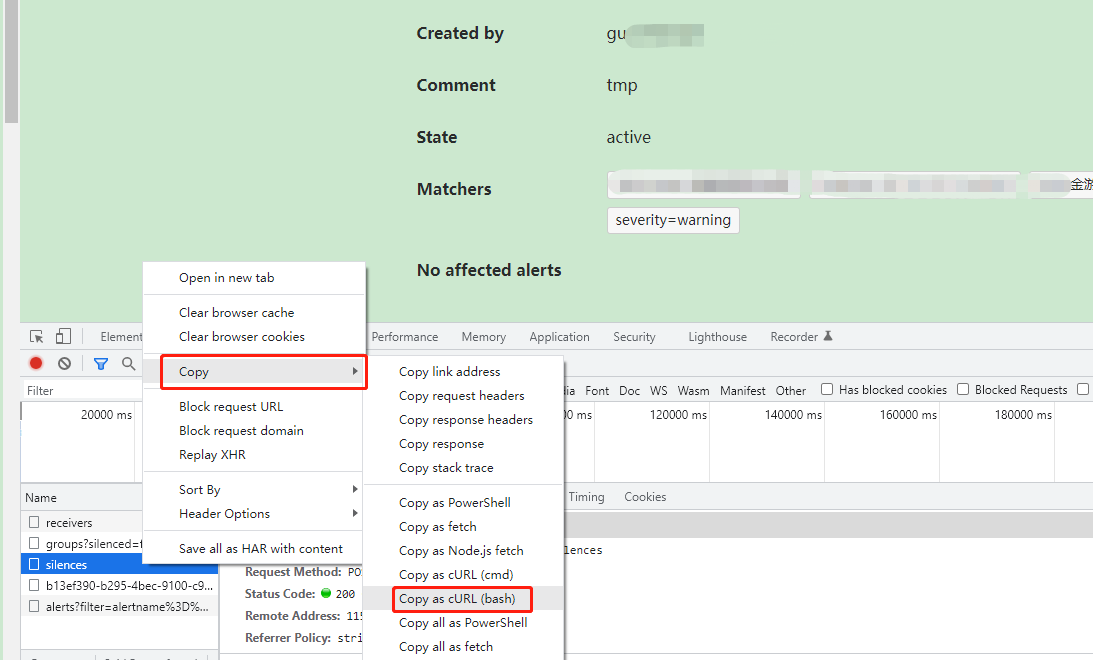1093x660 pixels.
Task: Open the Copy submenu
Action: tap(264, 372)
